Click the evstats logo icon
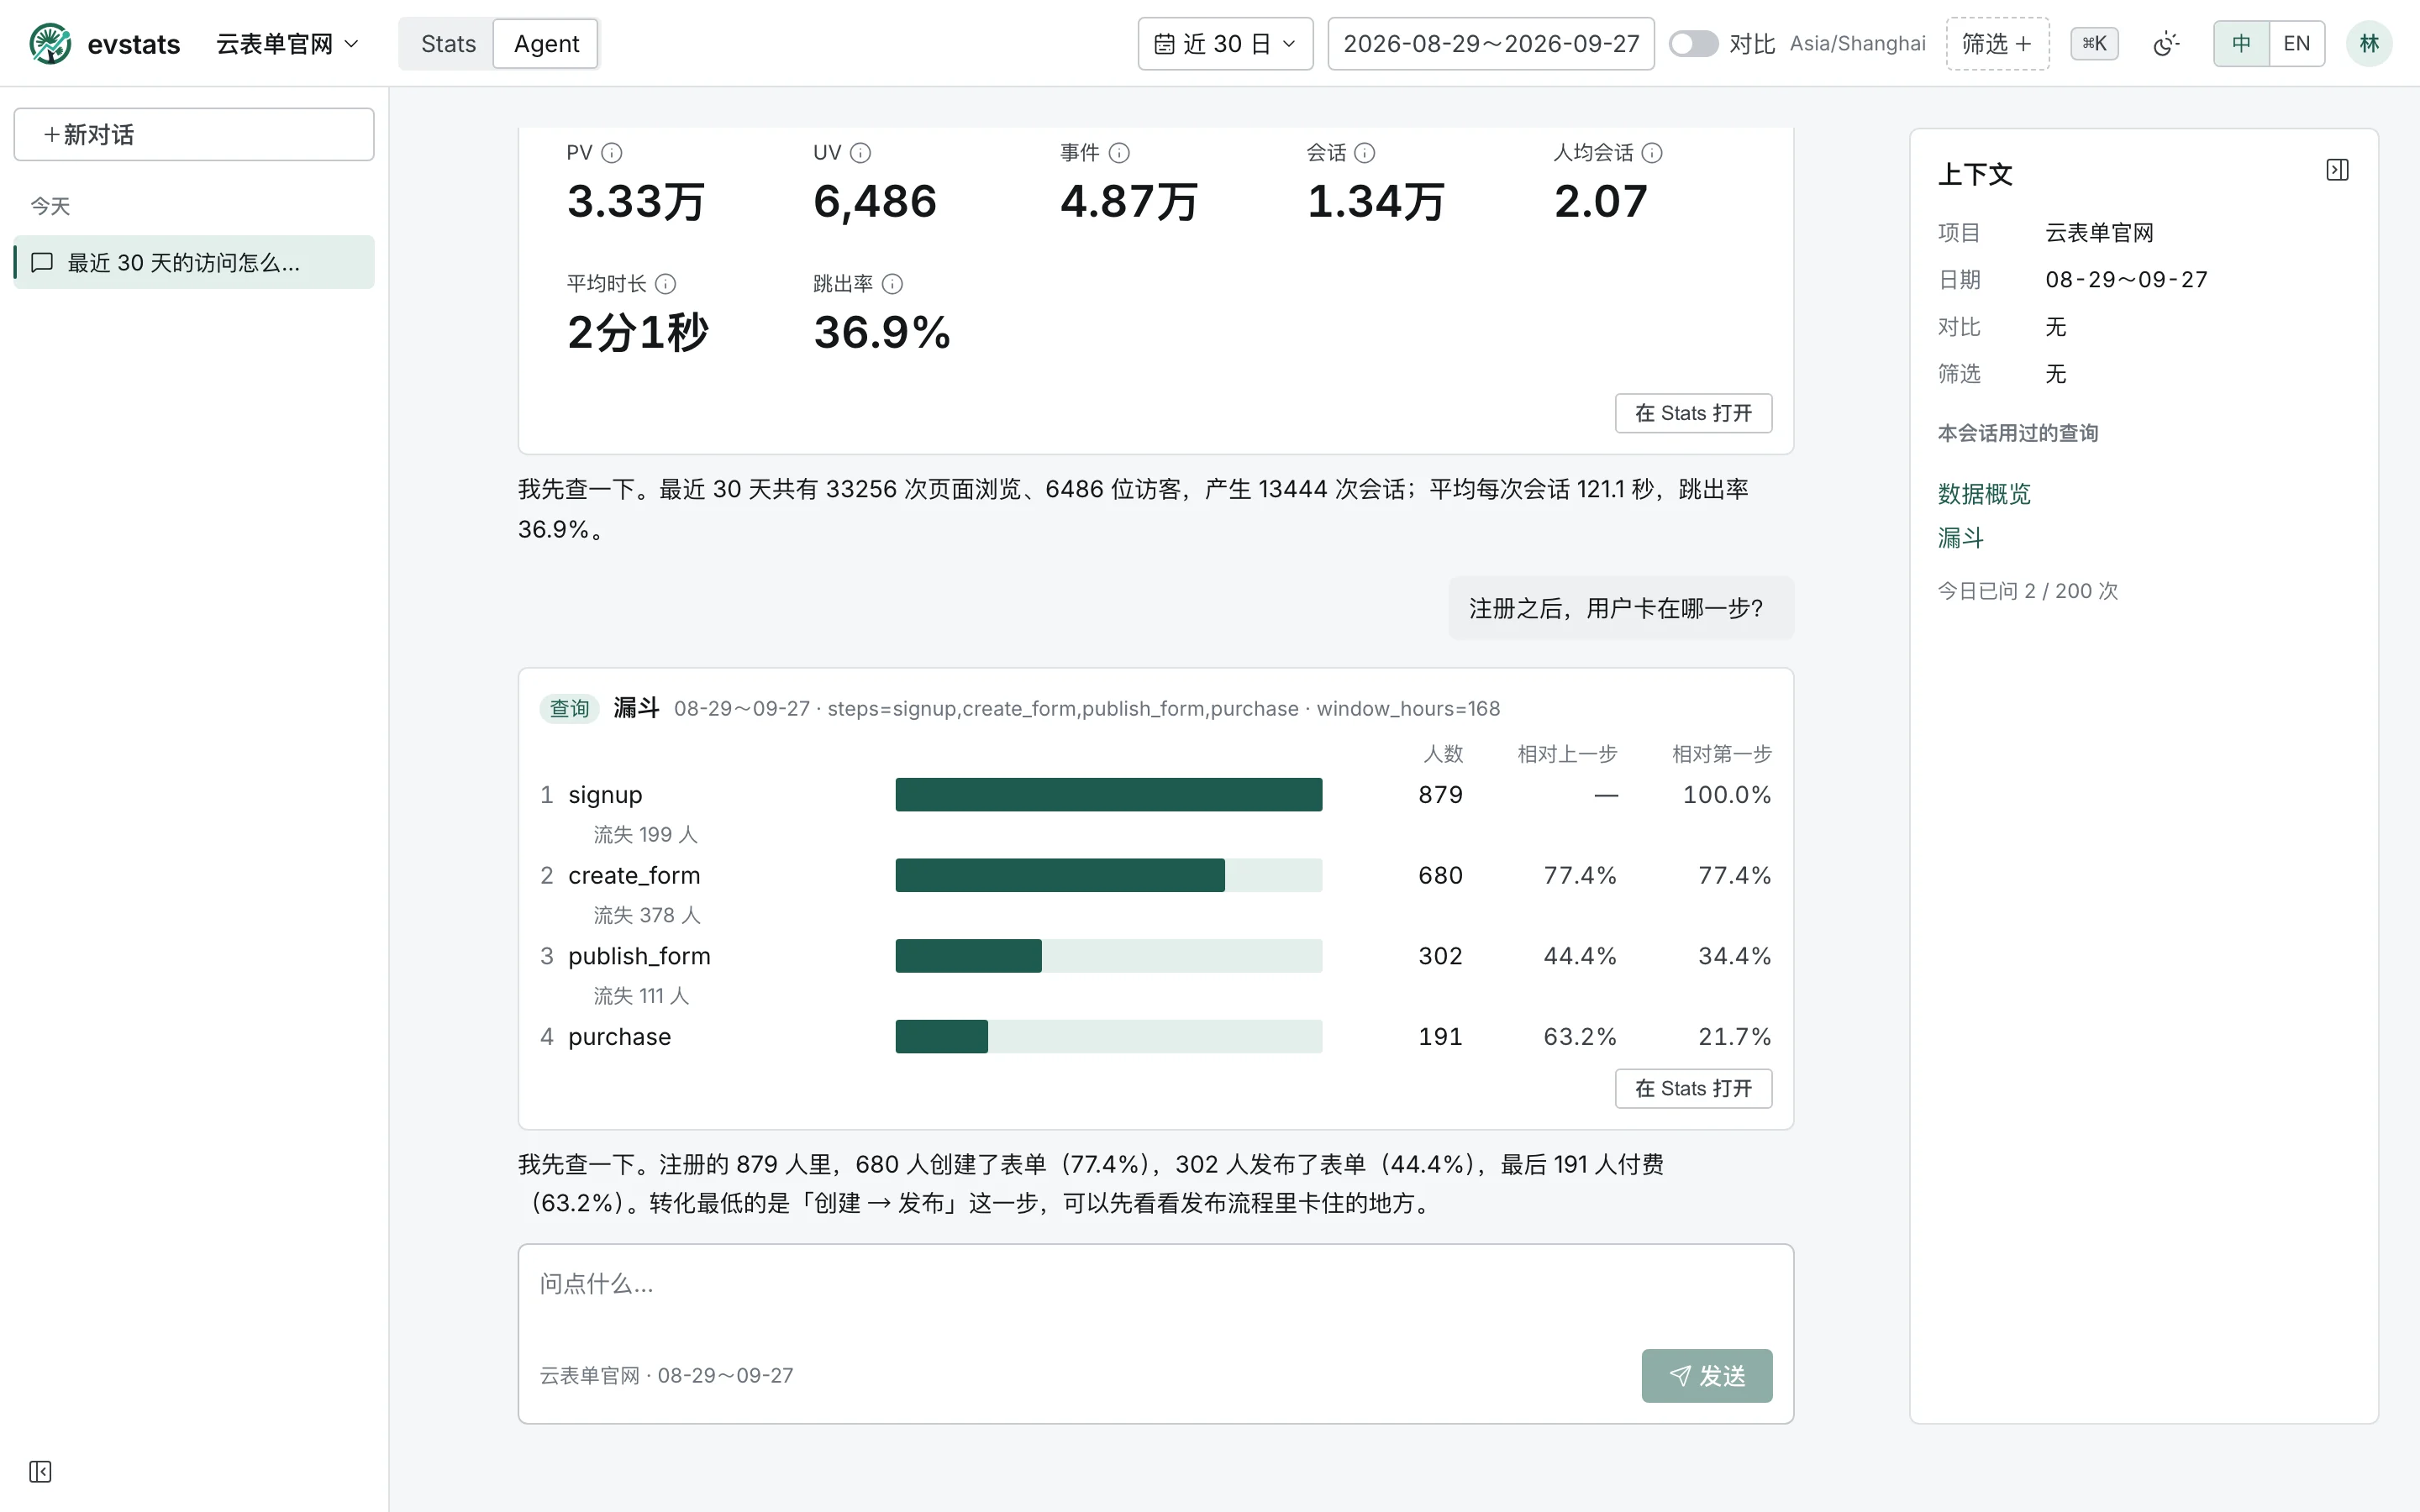The image size is (2420, 1512). coord(50,44)
